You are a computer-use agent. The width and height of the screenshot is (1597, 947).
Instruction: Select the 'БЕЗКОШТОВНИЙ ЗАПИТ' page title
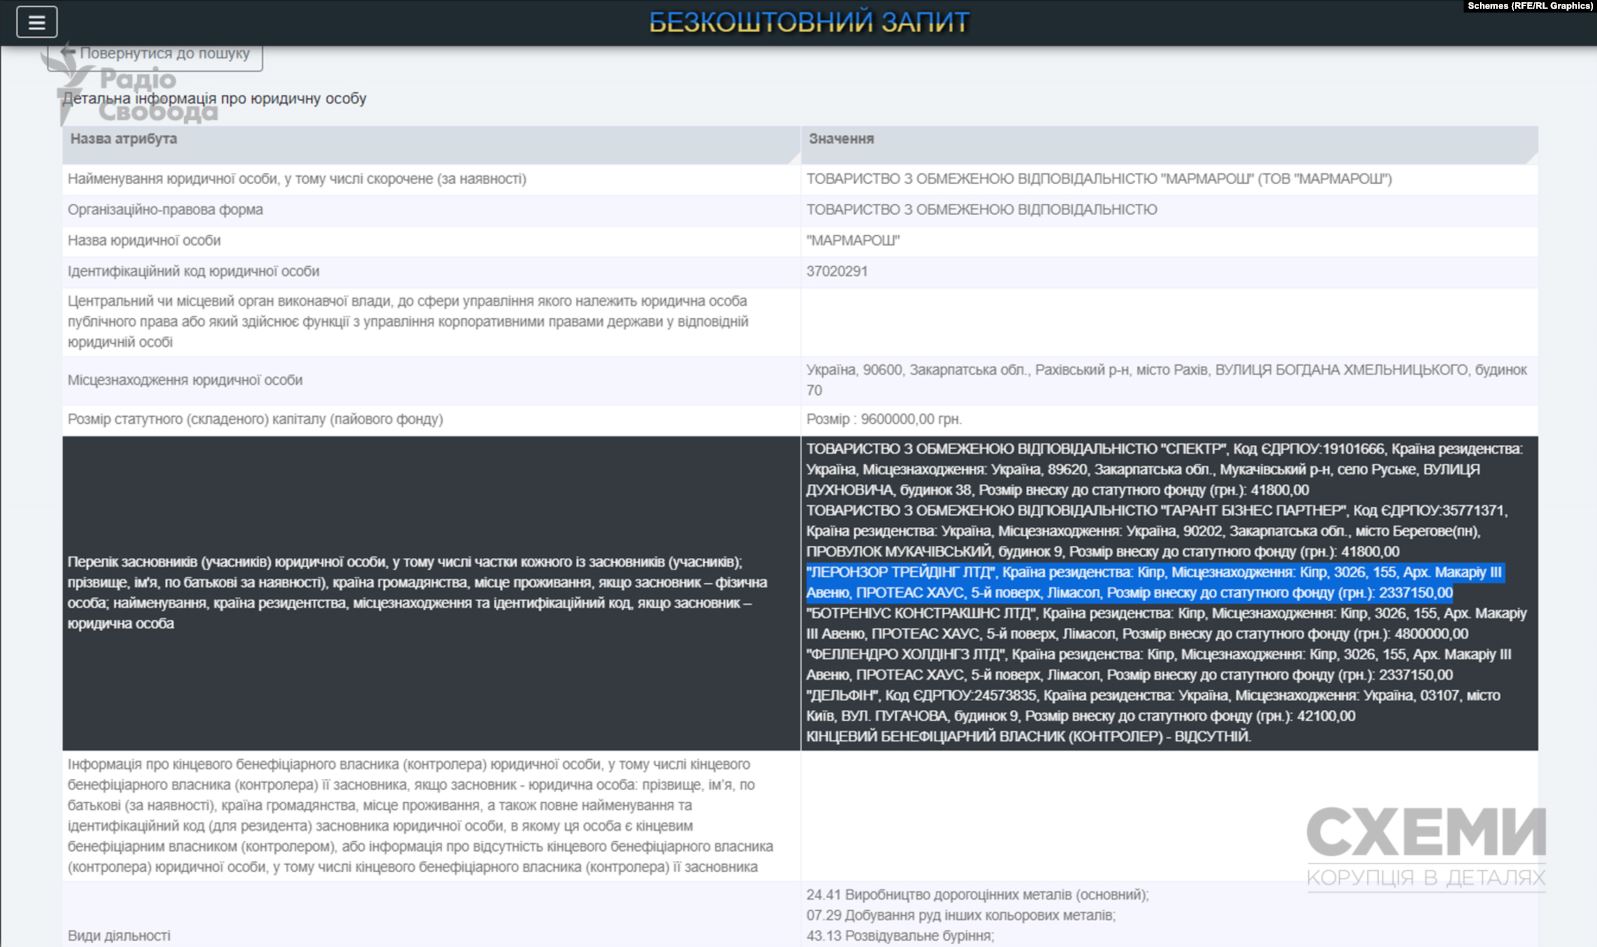coord(809,22)
